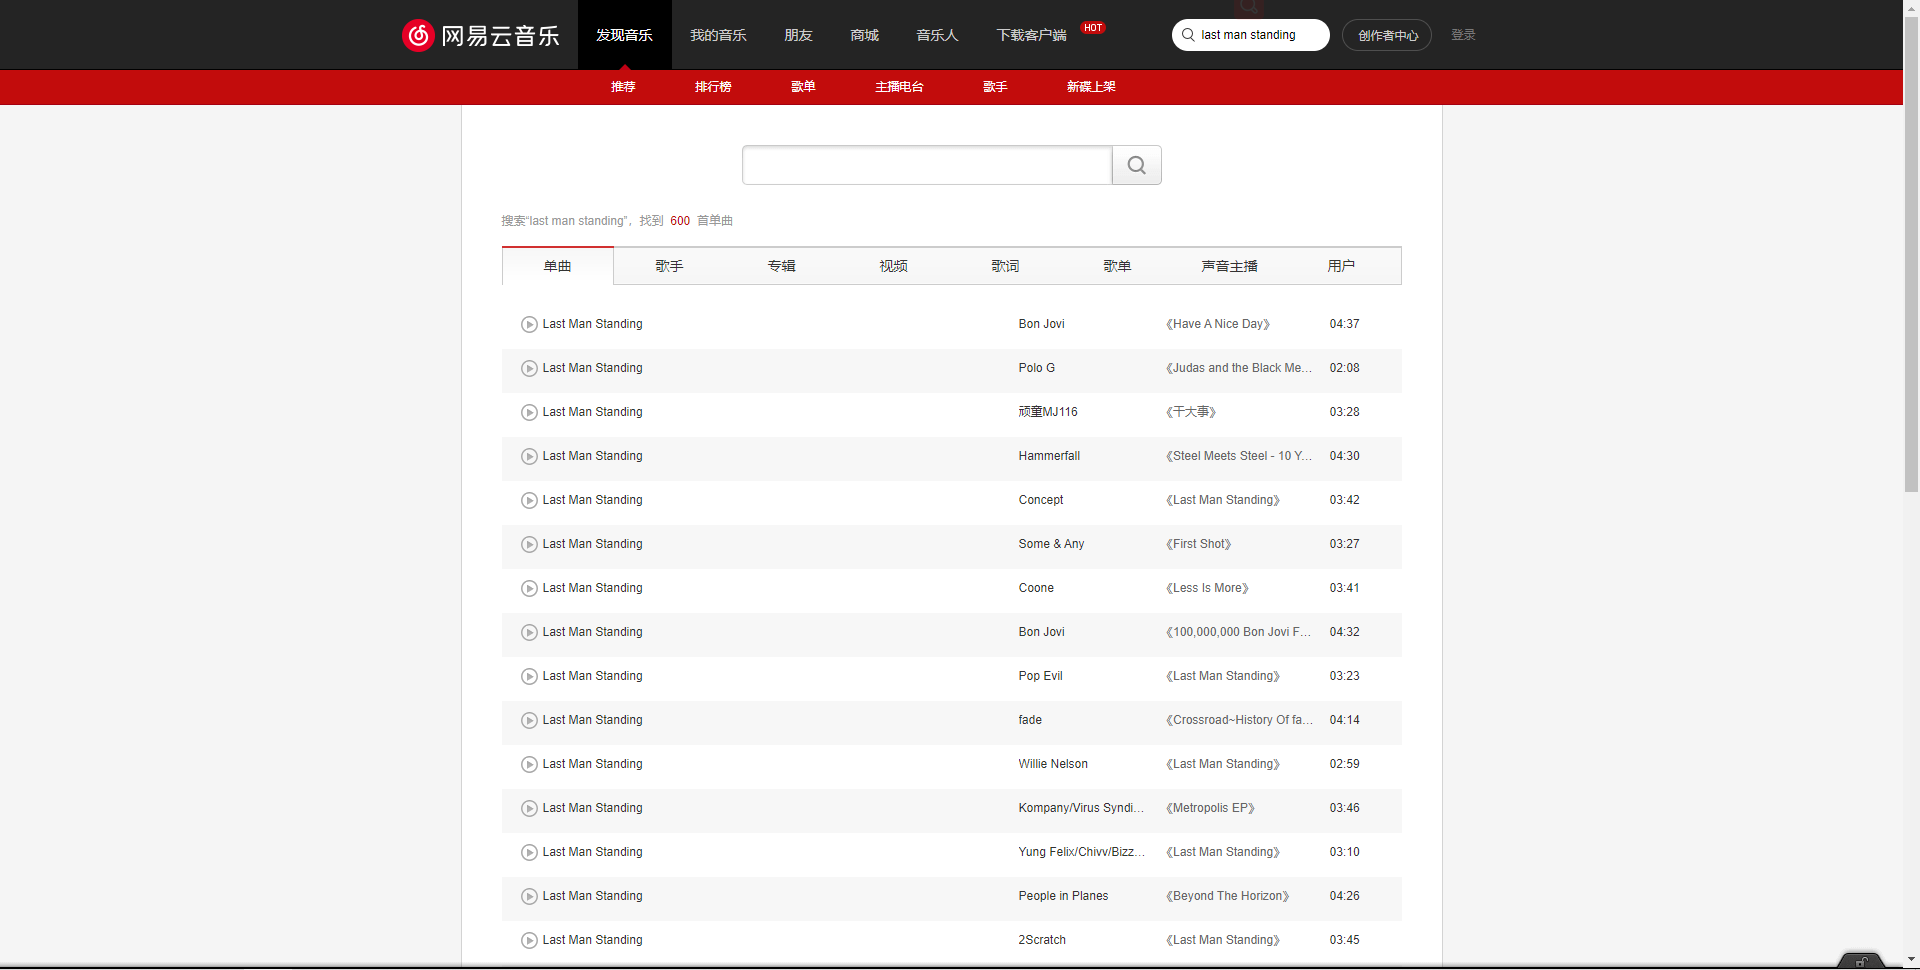Click the scrollbar up arrow
This screenshot has height=970, width=1920.
click(x=1911, y=7)
